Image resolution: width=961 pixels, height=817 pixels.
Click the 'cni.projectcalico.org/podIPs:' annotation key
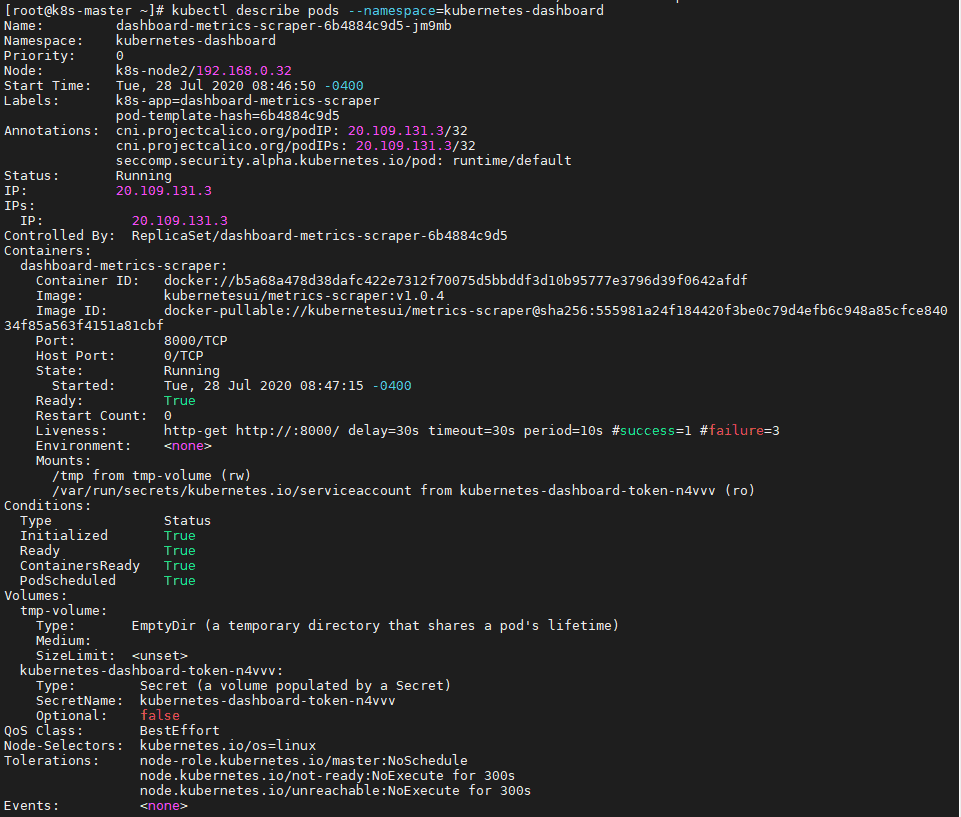tap(232, 146)
